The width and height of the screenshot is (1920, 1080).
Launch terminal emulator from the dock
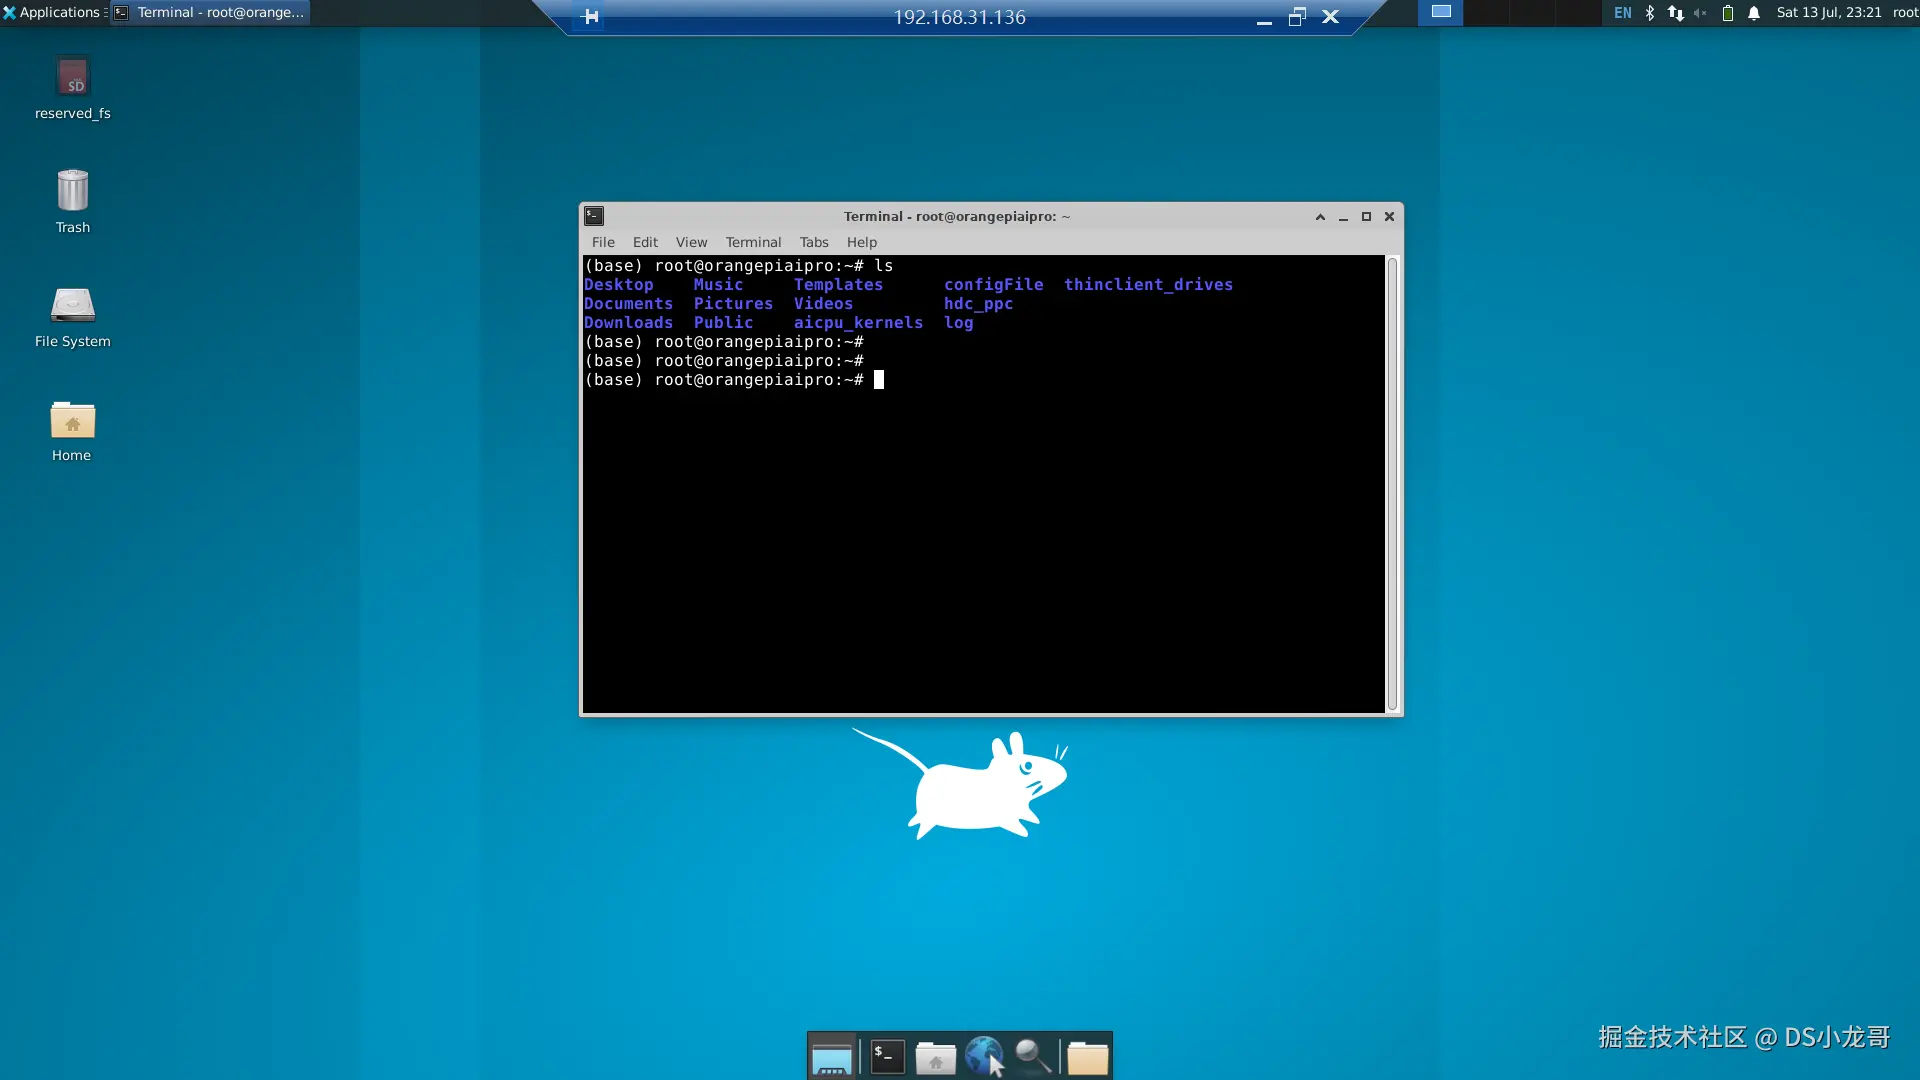tap(887, 1056)
